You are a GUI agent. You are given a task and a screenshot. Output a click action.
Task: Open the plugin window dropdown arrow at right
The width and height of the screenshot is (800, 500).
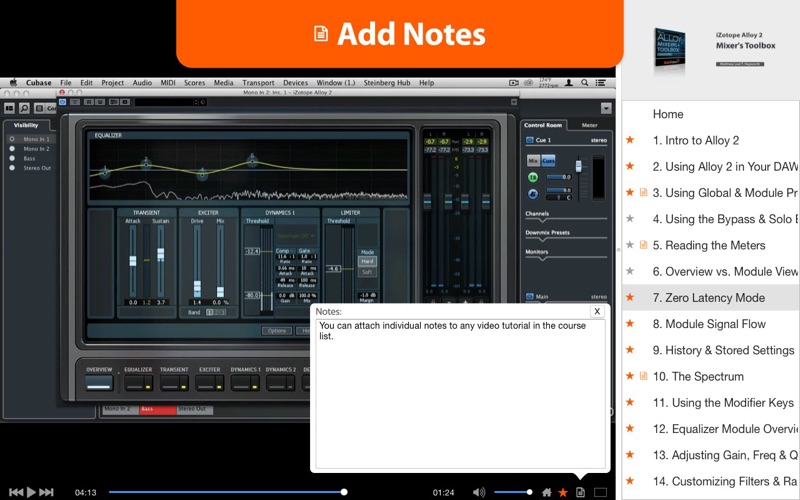[x=514, y=102]
